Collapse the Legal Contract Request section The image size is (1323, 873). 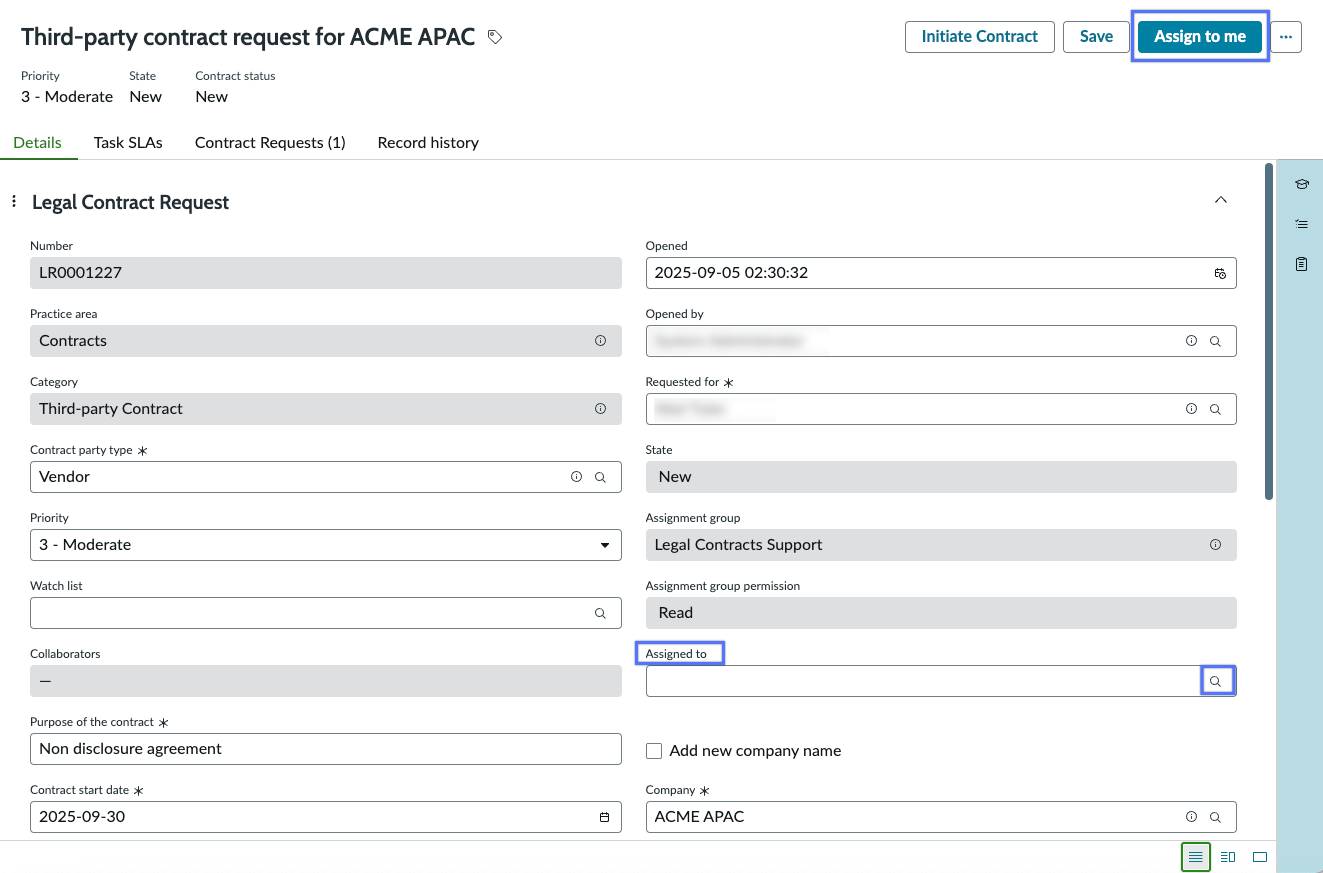click(1220, 200)
